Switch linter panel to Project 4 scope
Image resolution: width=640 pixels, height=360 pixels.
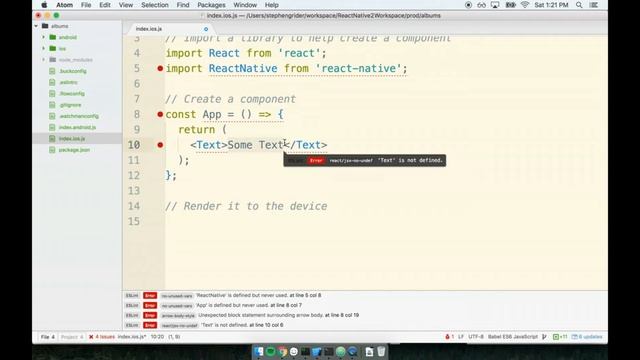click(x=72, y=337)
